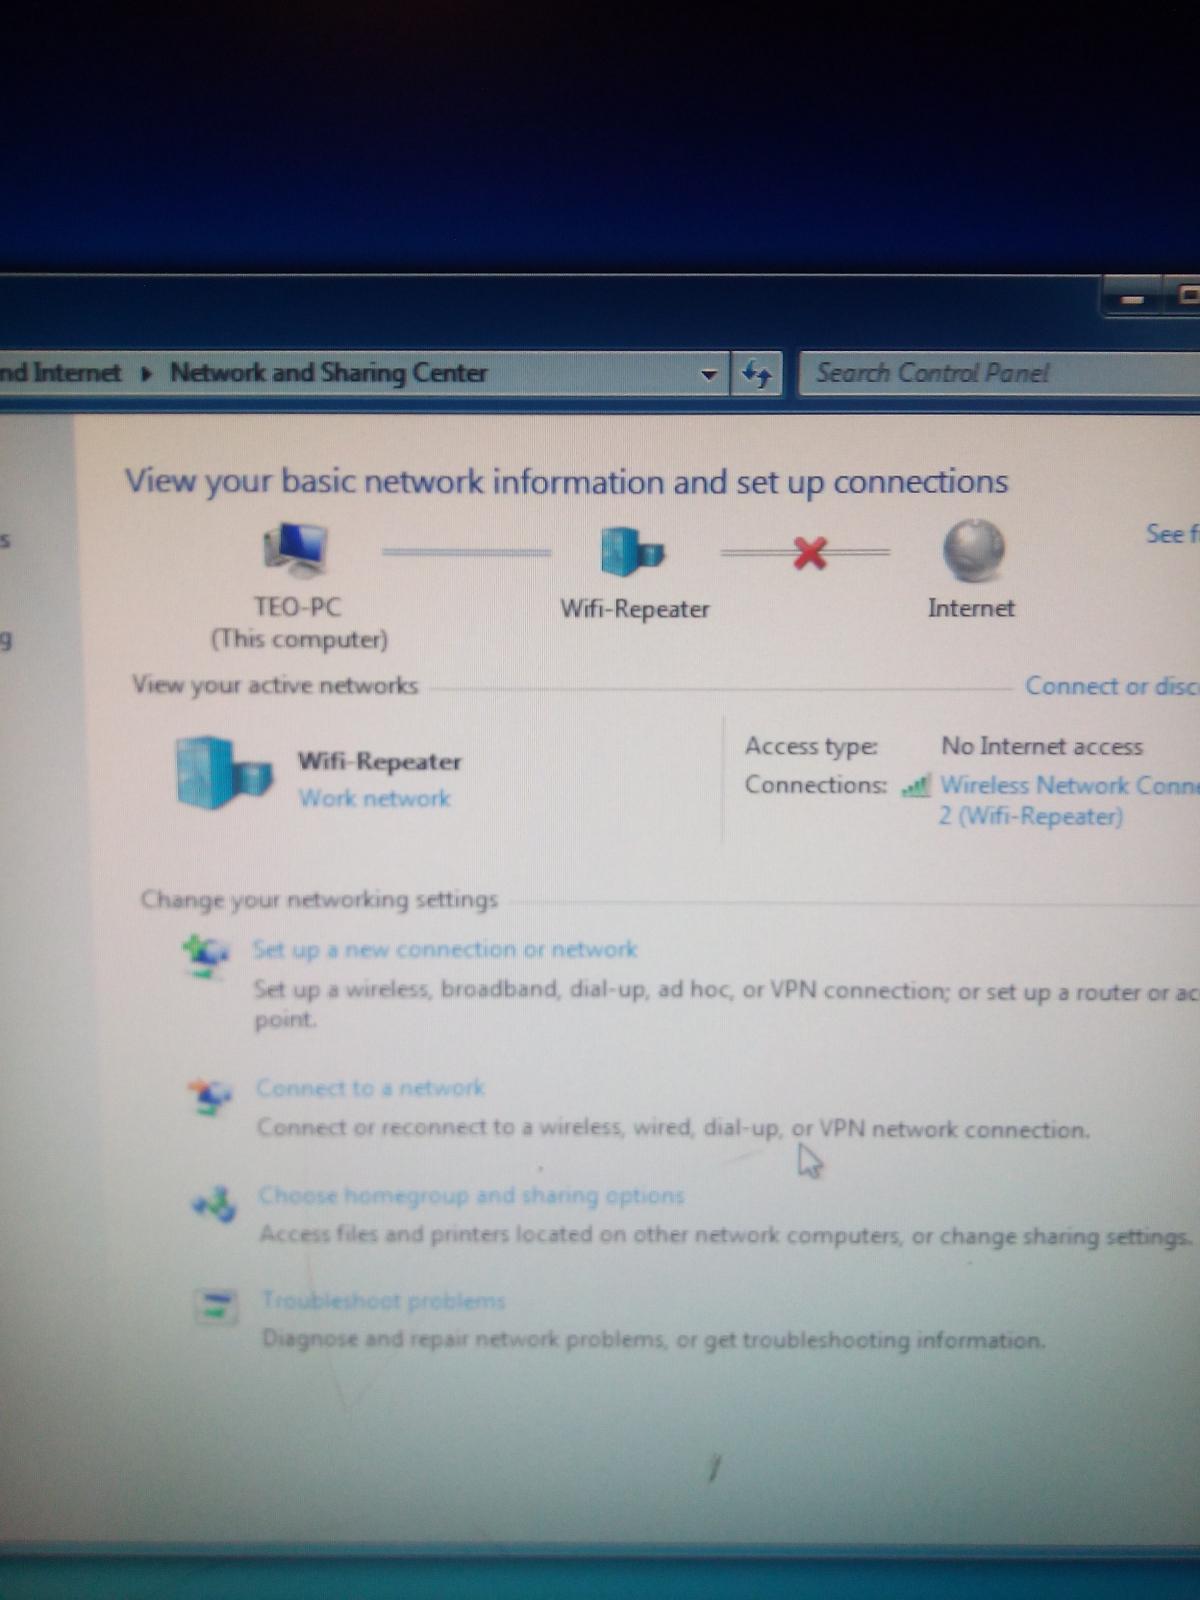Click the red X broken connection icon
The width and height of the screenshot is (1200, 1600).
click(x=810, y=552)
